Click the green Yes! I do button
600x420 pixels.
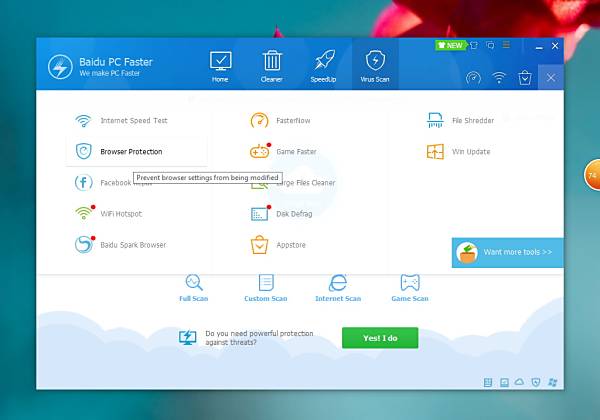pos(380,338)
